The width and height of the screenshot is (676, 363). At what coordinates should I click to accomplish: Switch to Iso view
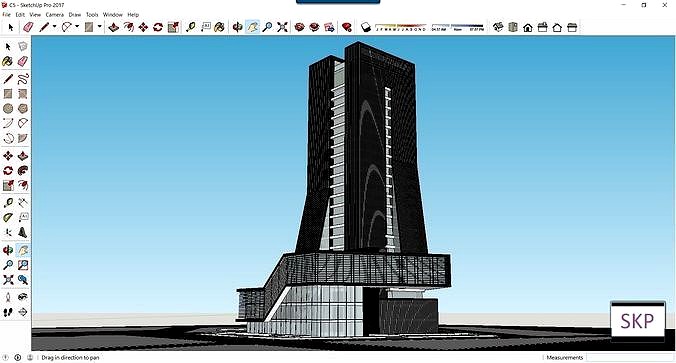click(x=498, y=27)
